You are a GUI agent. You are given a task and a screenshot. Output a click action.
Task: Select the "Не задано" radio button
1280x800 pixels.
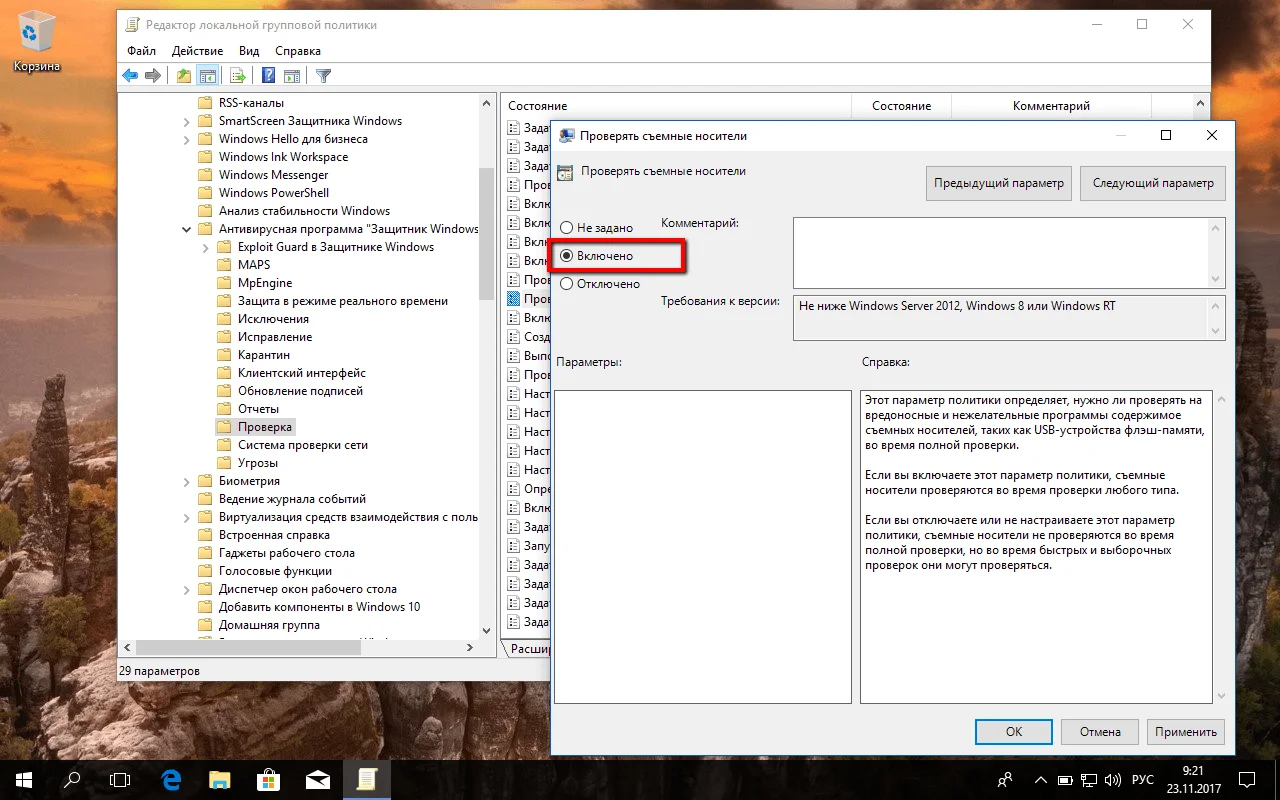567,228
